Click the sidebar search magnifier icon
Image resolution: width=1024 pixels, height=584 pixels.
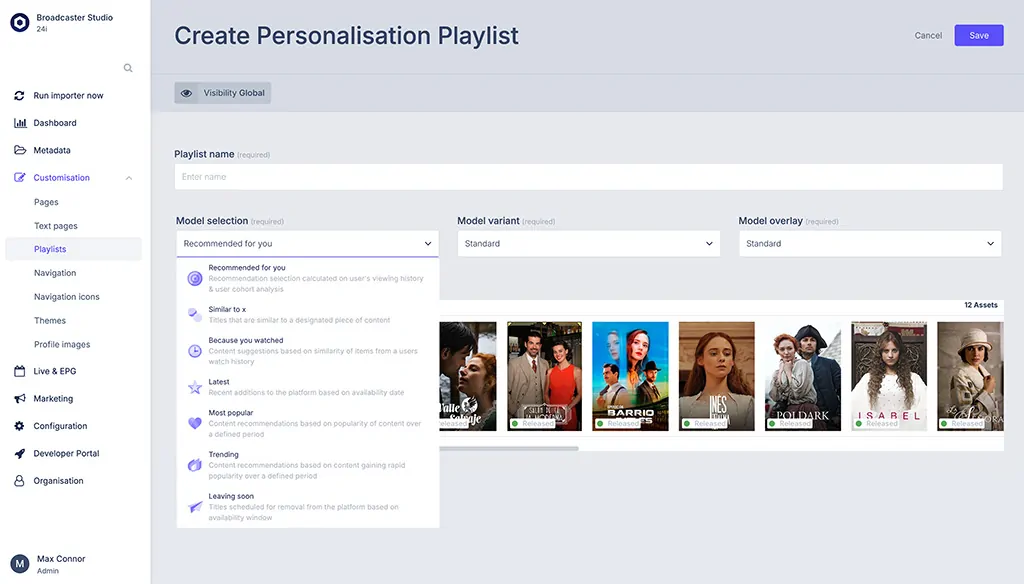pyautogui.click(x=128, y=68)
